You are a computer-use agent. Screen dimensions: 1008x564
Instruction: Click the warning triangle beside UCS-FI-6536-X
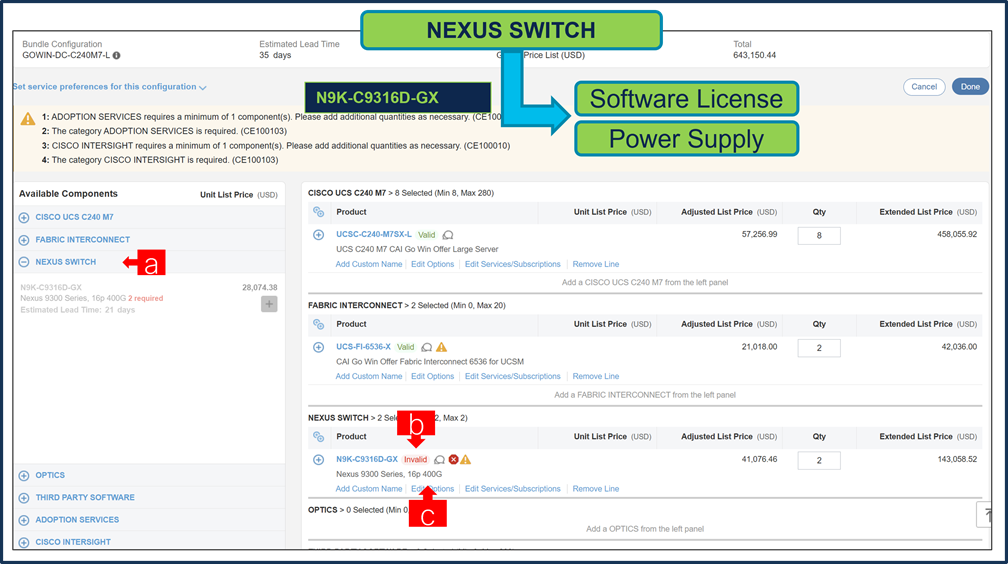442,347
